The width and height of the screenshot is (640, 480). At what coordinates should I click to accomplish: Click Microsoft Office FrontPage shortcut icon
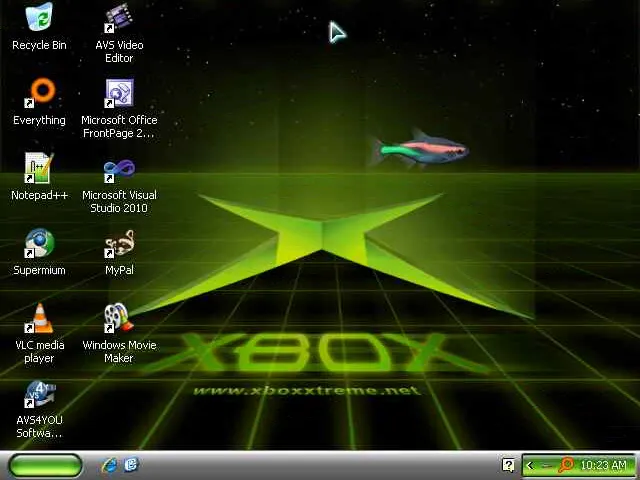[x=119, y=93]
